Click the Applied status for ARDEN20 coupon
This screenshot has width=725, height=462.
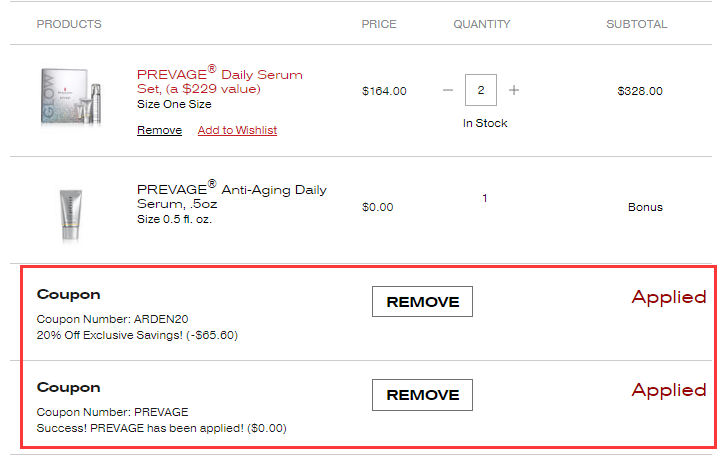pos(668,297)
